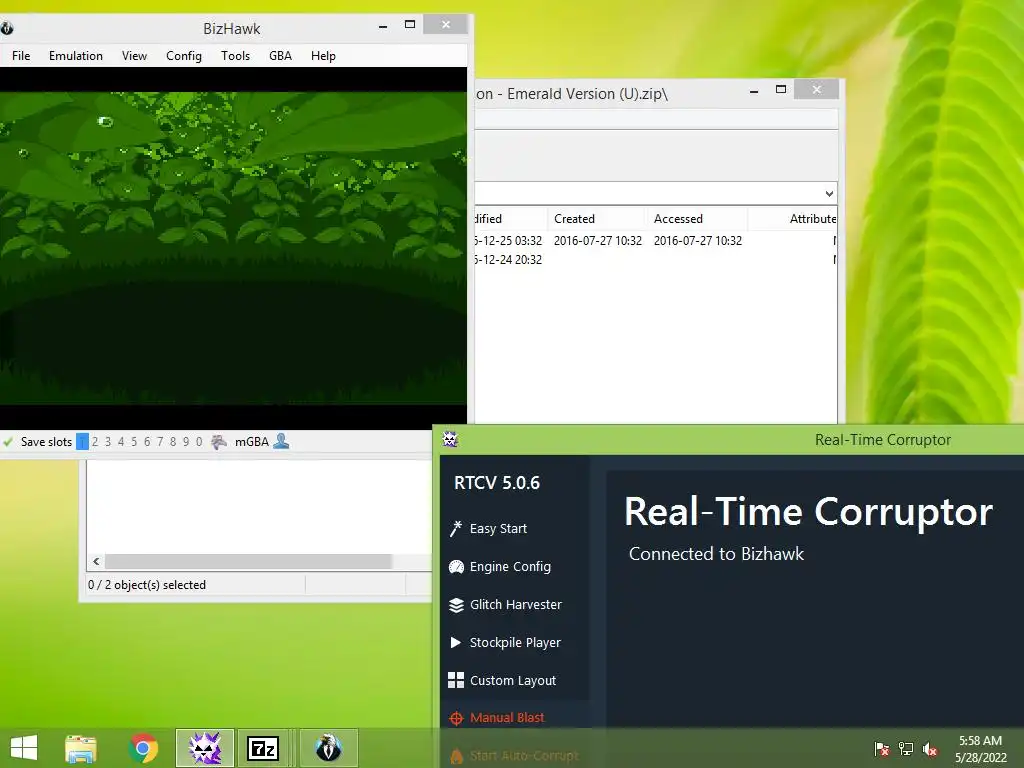
Task: Trigger Manual Blast in RTCV
Action: click(496, 718)
